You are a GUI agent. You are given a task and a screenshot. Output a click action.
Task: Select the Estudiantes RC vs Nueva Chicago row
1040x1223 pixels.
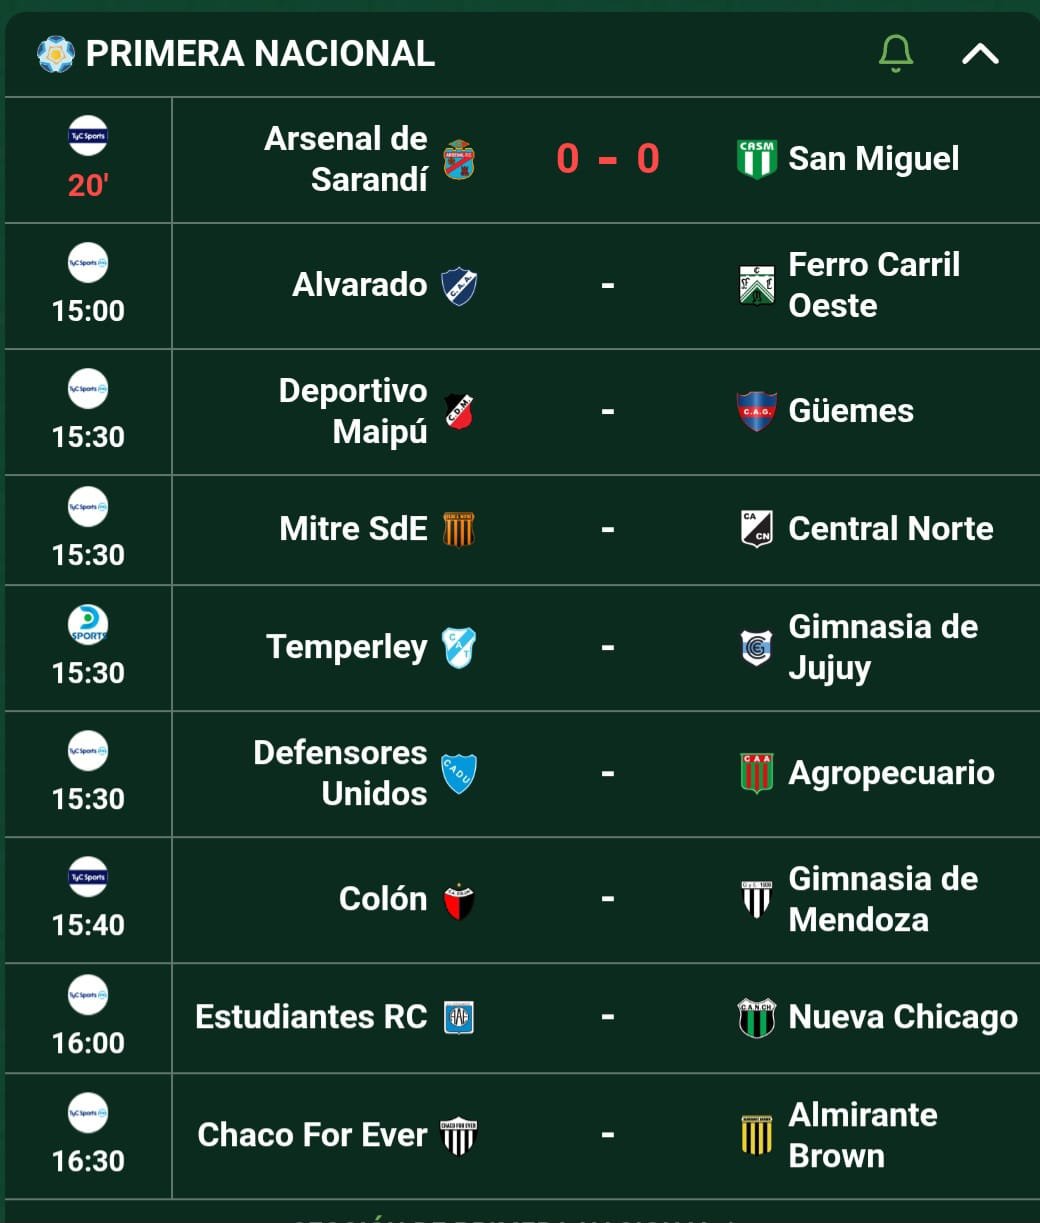pyautogui.click(x=520, y=1018)
